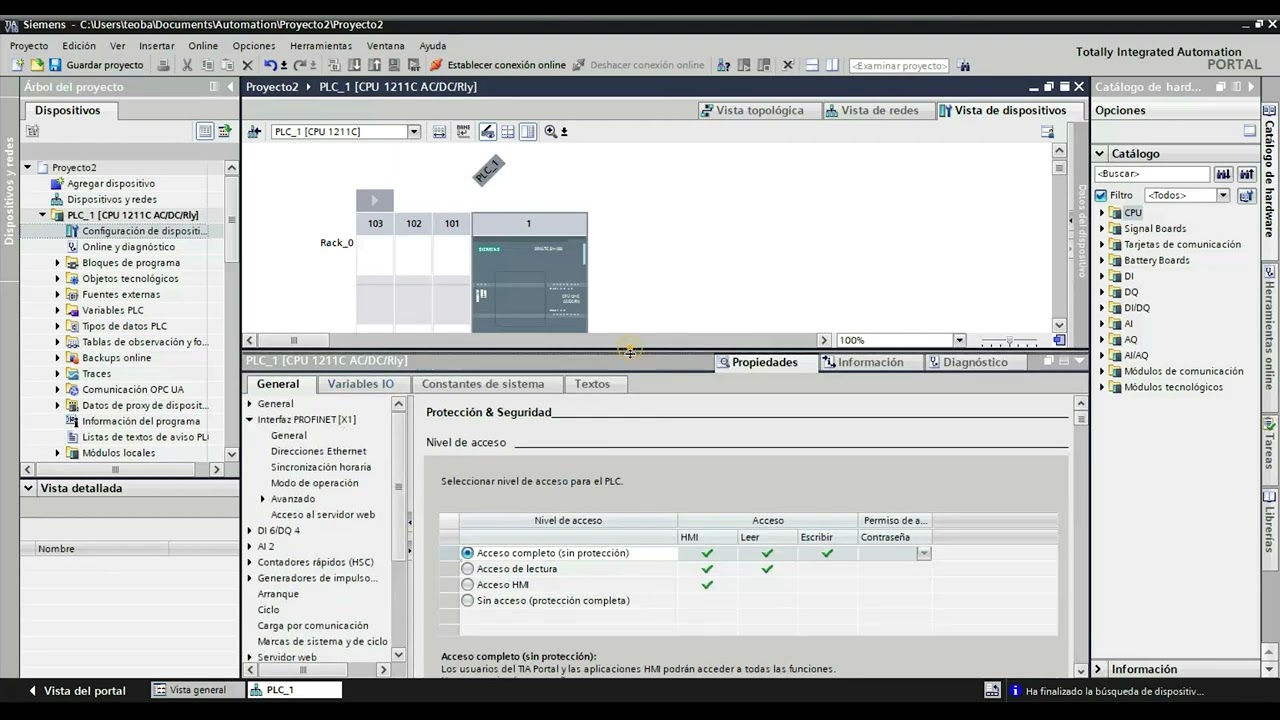Open Agregar dispositivo in project tree
1280x720 pixels.
point(110,184)
